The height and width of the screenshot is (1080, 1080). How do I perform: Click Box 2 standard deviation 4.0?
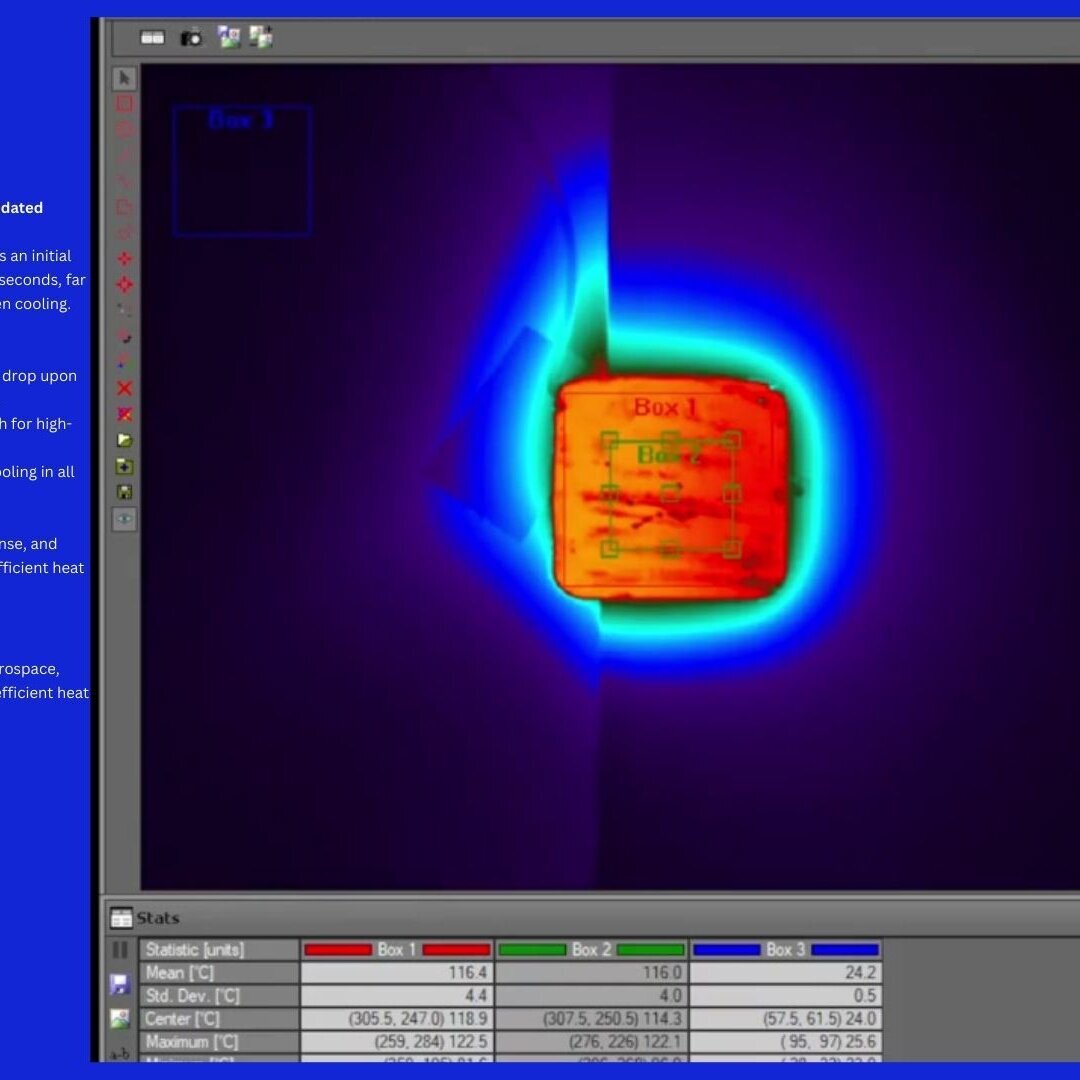click(592, 995)
